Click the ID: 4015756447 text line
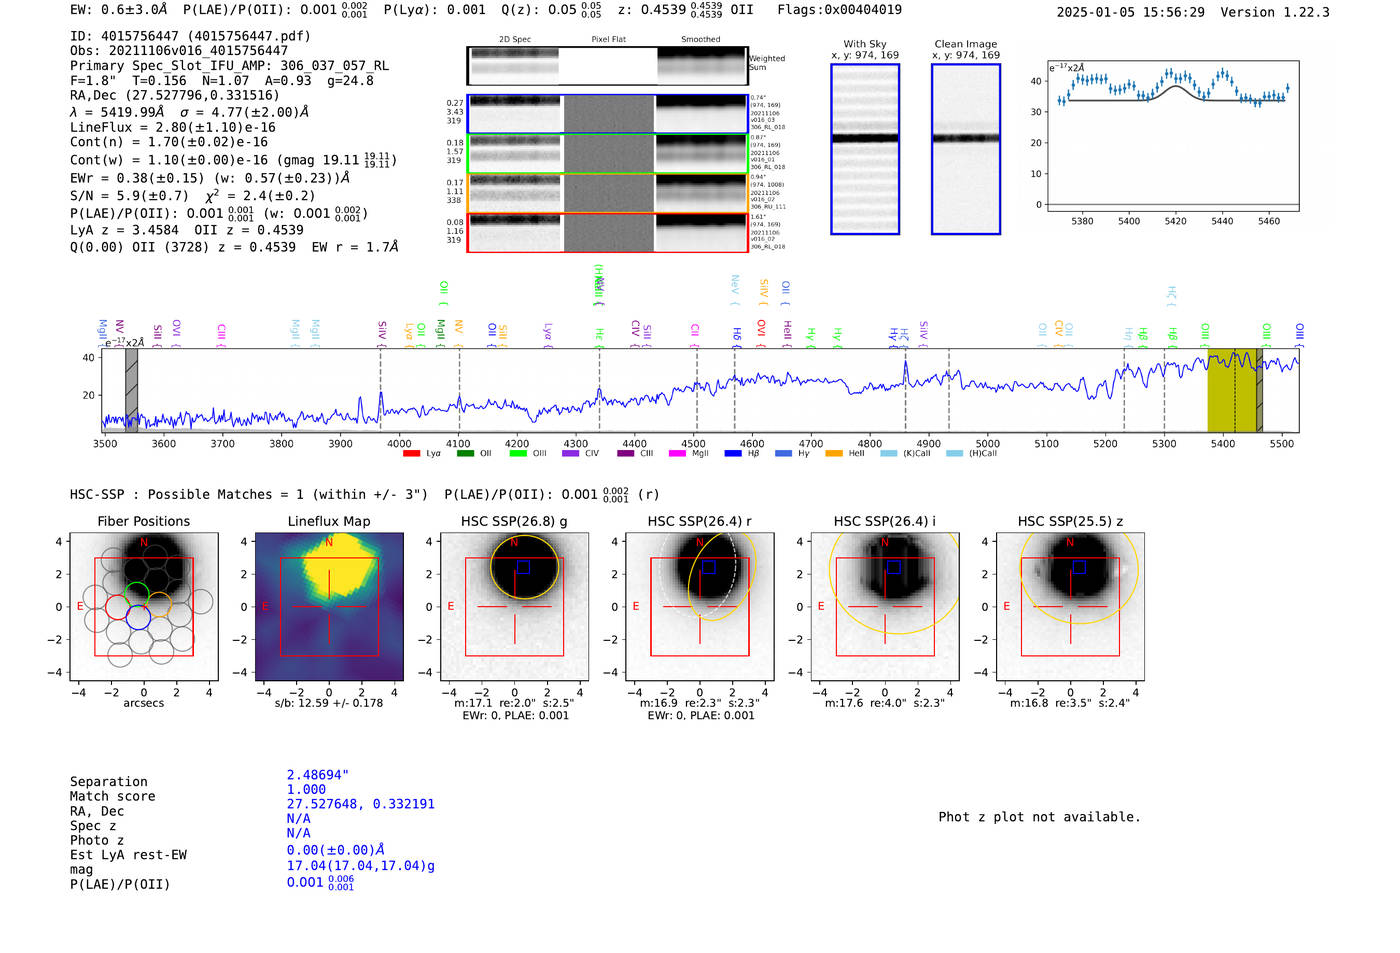The image size is (1400, 953). click(x=190, y=36)
